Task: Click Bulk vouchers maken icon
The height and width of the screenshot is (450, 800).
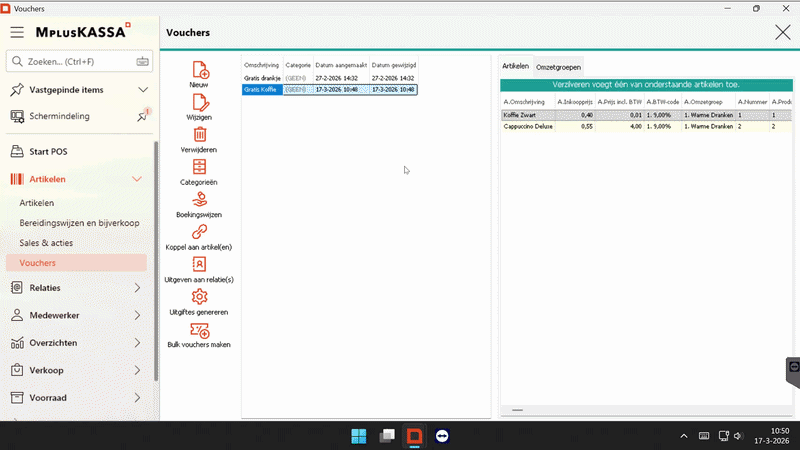Action: coord(199,330)
